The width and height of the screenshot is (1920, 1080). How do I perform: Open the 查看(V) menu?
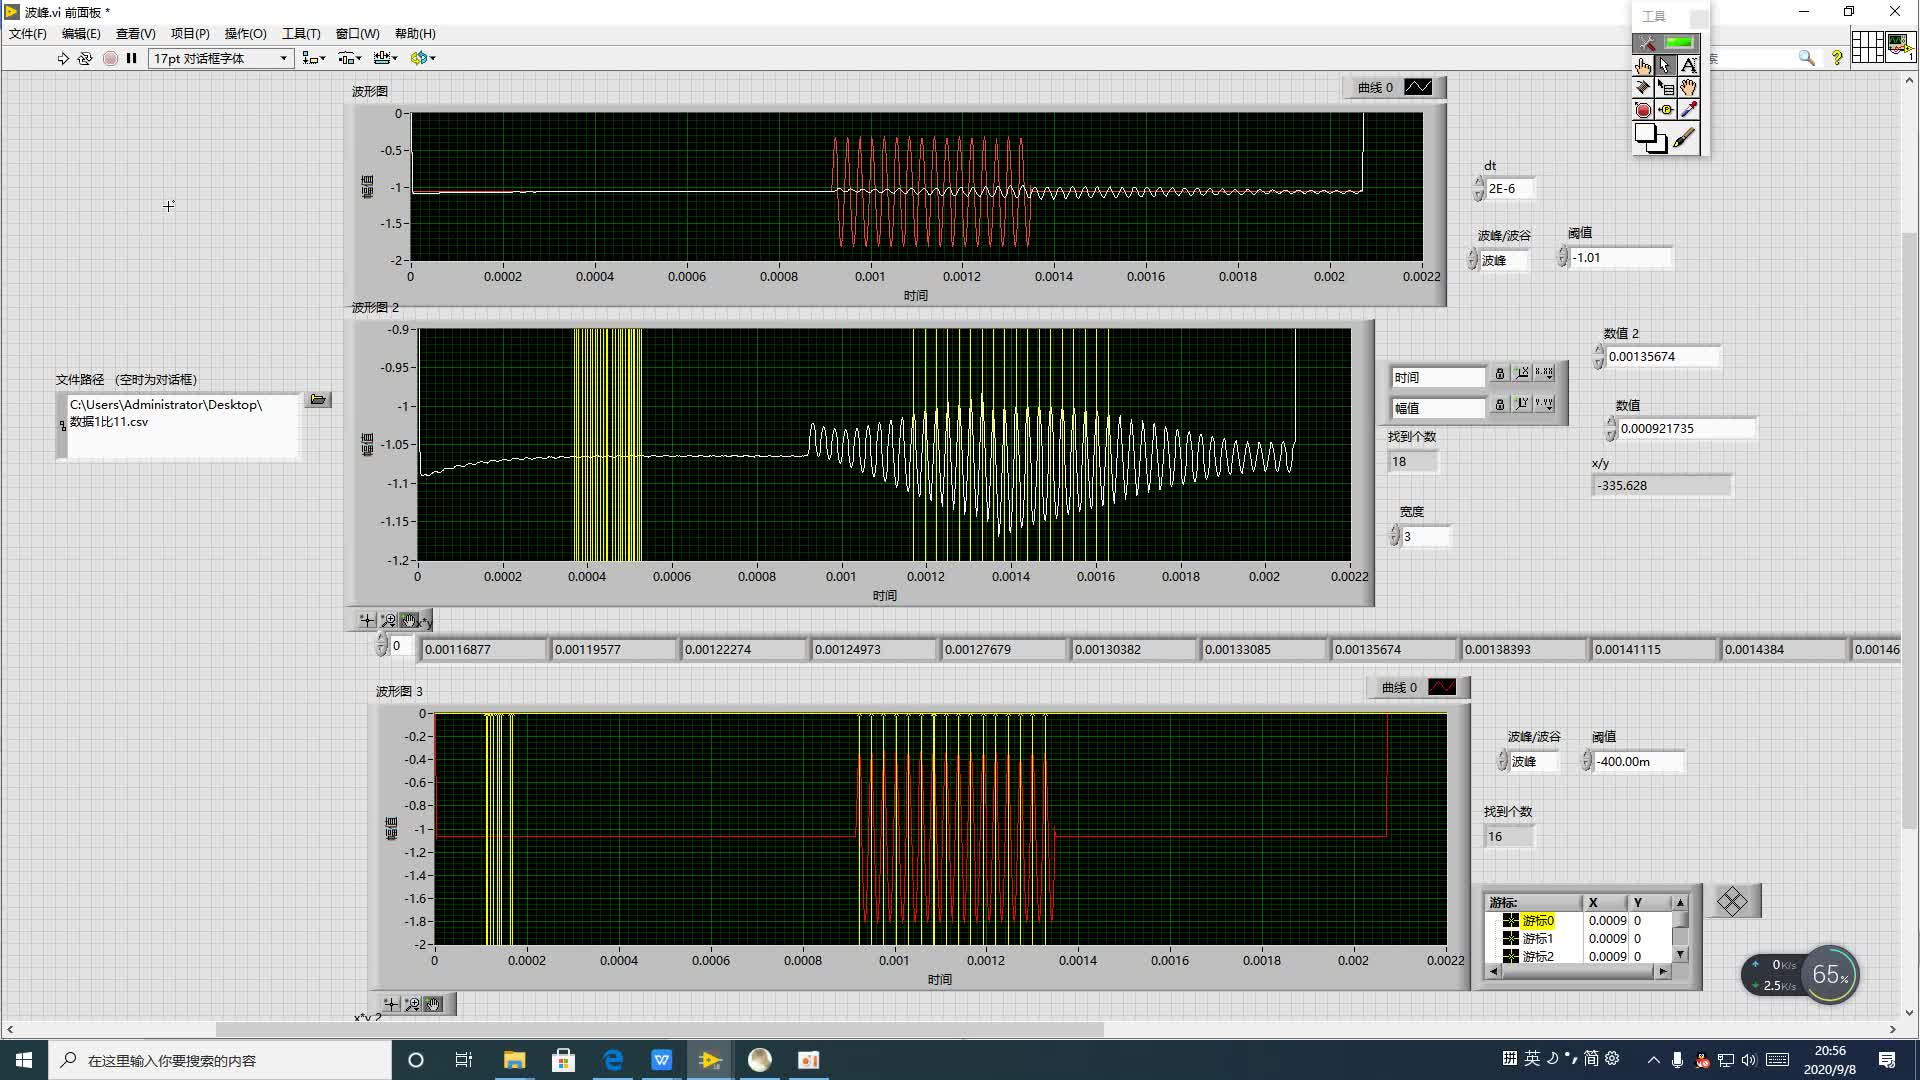[x=135, y=34]
